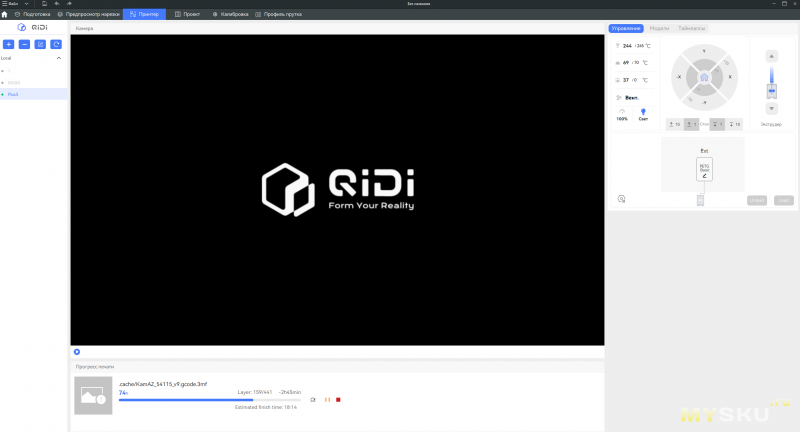Screen dimensions: 800x432
Task: Move the head in the +X direction
Action: (x=730, y=77)
